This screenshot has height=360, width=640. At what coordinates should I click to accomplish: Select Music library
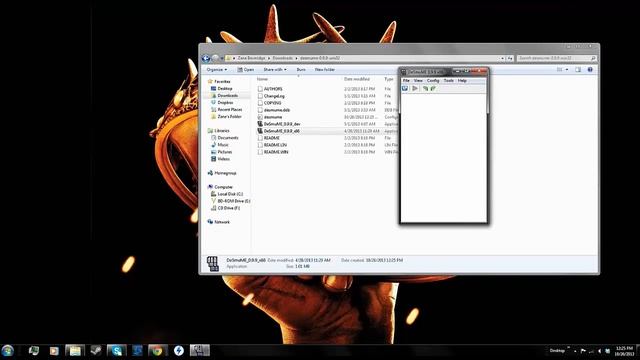pos(223,144)
